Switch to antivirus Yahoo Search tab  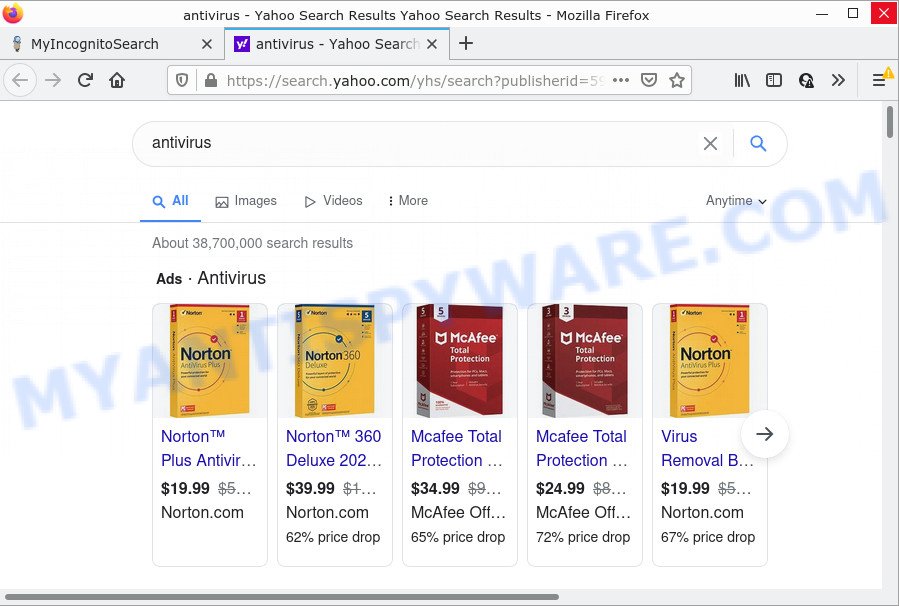337,44
